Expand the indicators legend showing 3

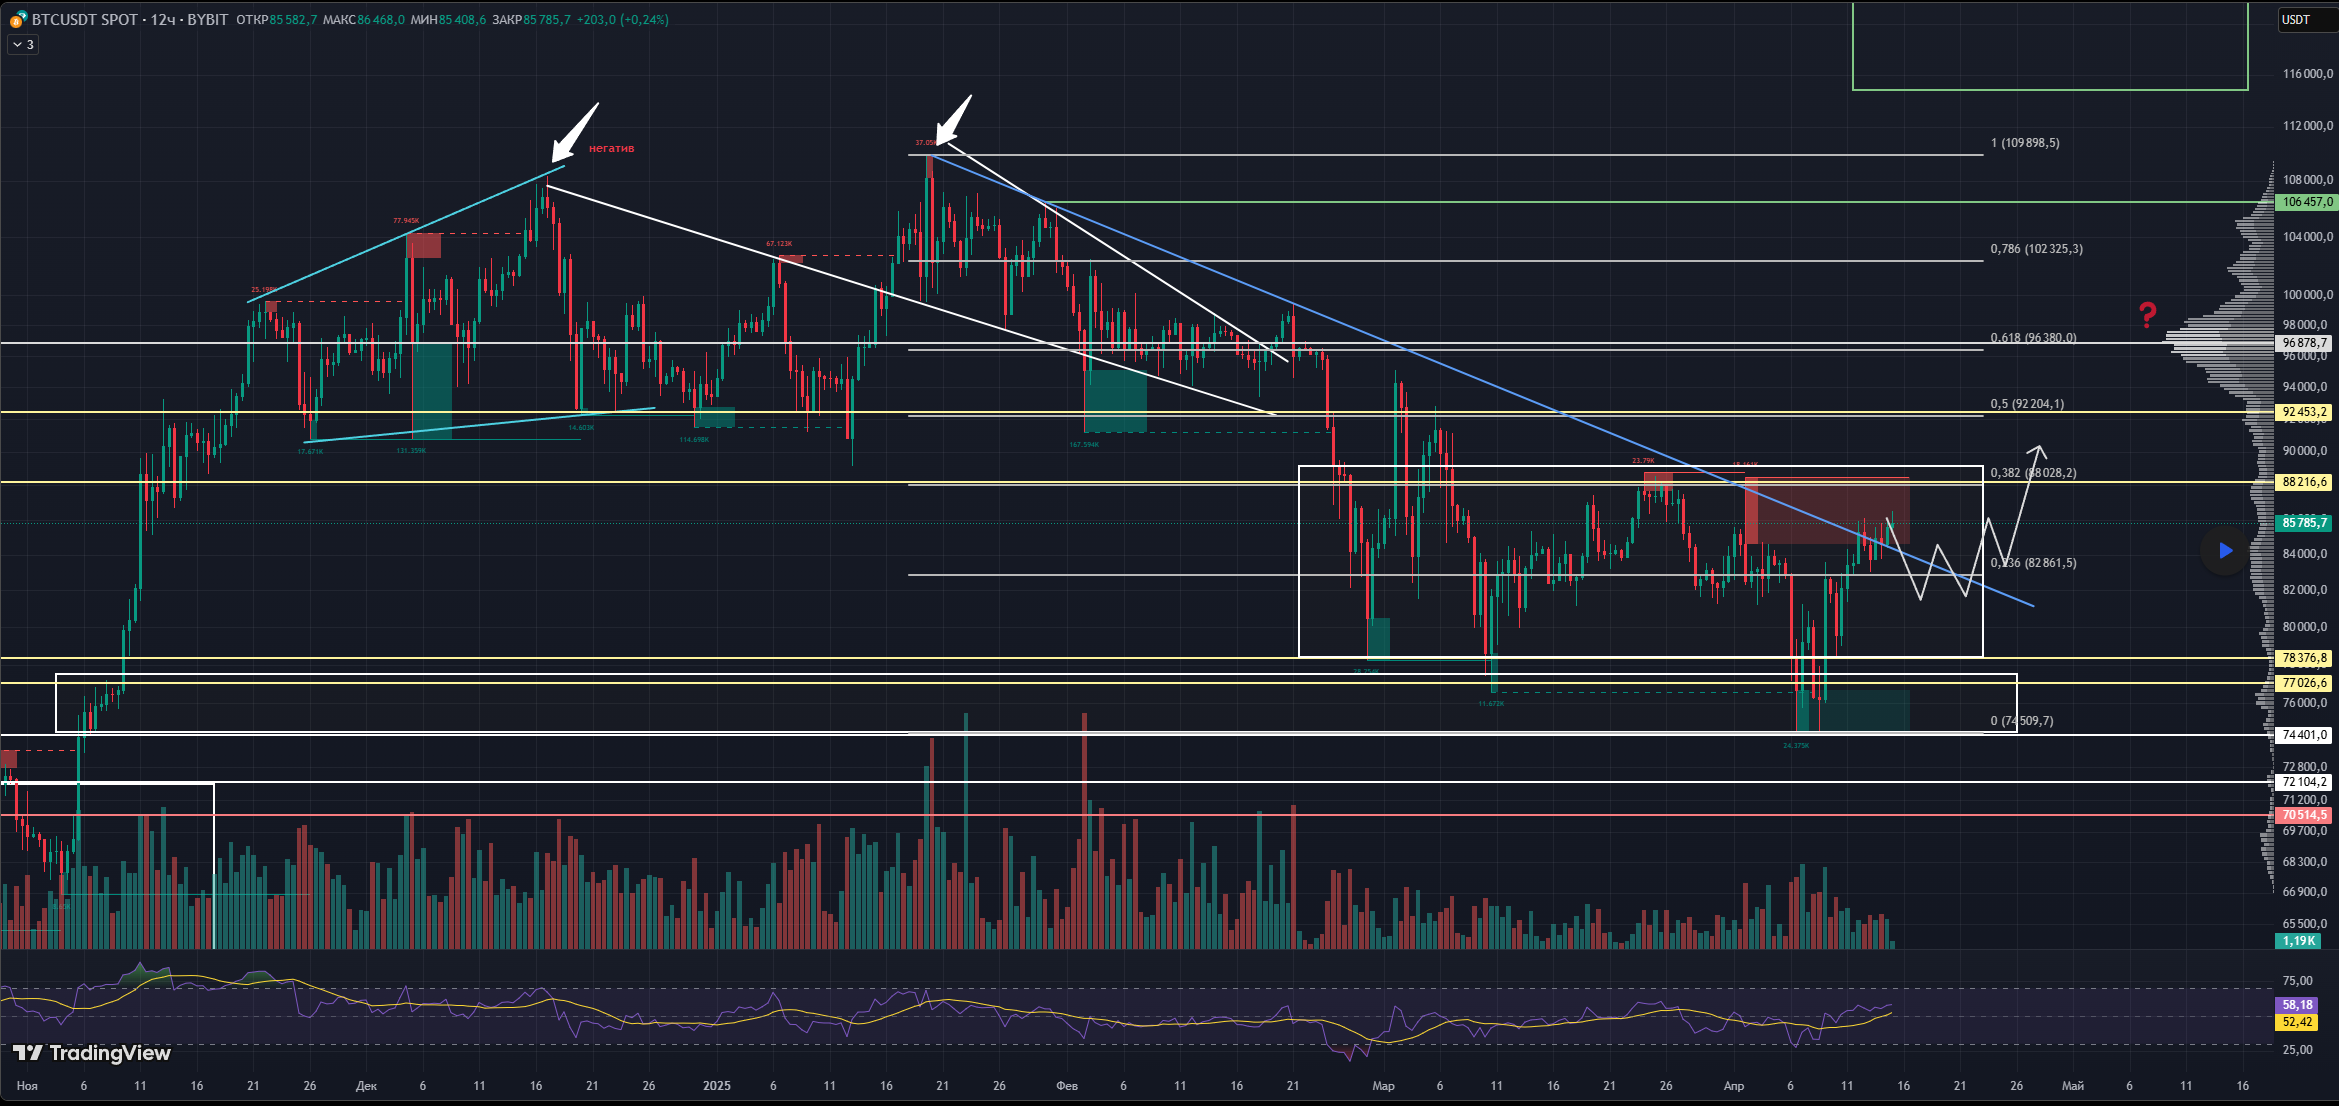click(23, 44)
